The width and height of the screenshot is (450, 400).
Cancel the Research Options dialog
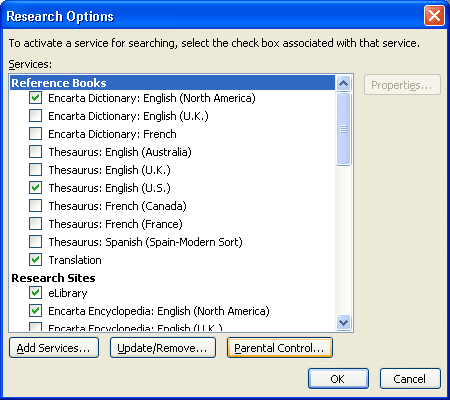[410, 379]
